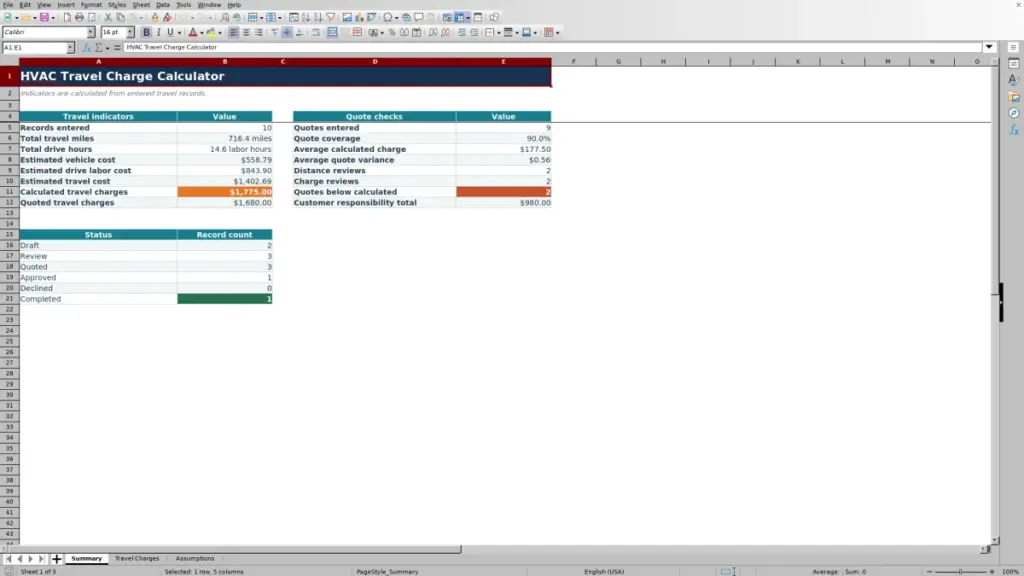Screen dimensions: 1024x576
Task: Click the font color red A swatch
Action: (193, 32)
